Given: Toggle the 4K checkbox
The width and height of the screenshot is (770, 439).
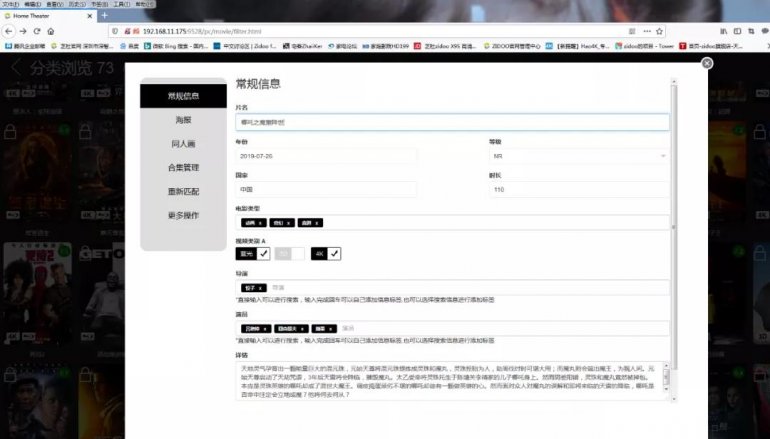Looking at the screenshot, I should 335,254.
